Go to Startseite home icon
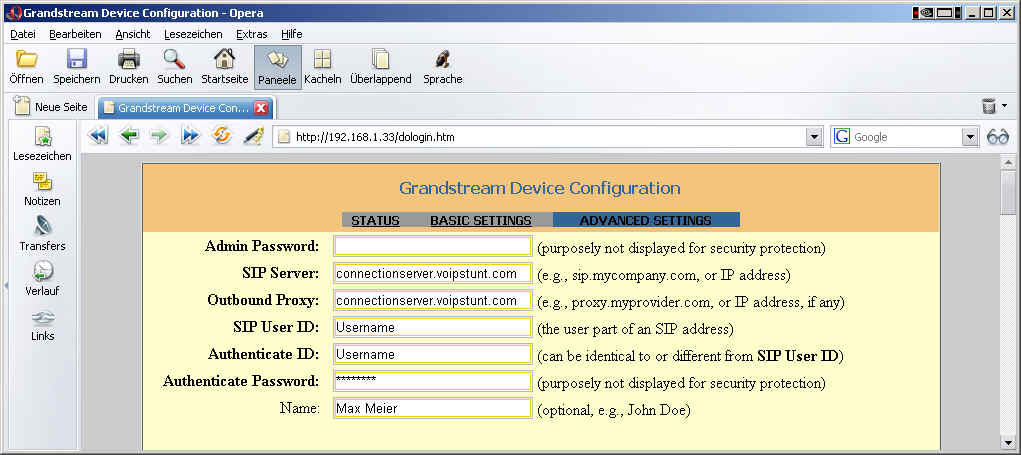 [225, 59]
